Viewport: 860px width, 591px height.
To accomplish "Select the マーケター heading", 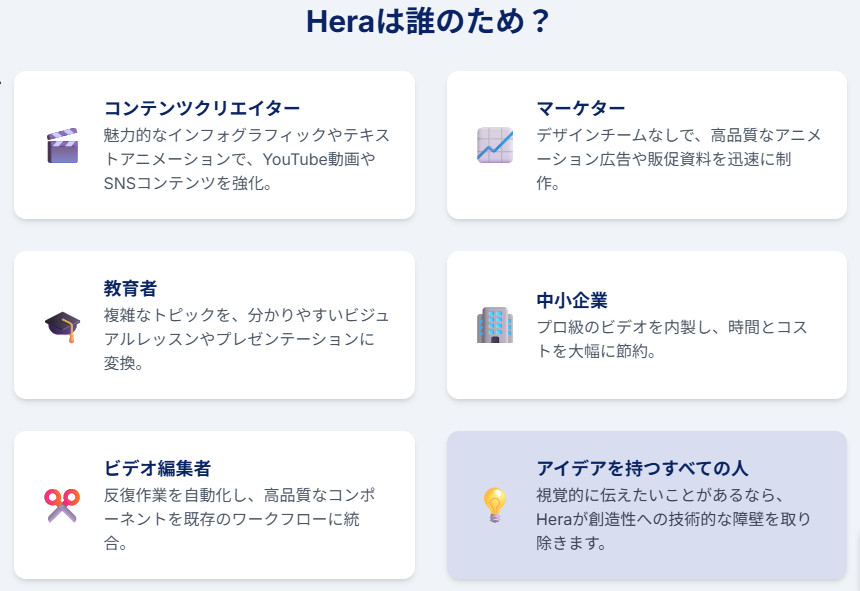I will pos(581,108).
